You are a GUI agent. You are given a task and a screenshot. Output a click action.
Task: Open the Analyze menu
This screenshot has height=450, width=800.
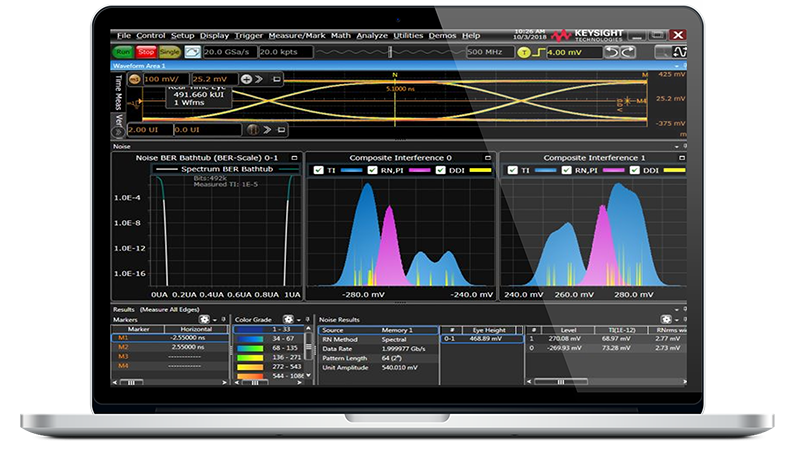(x=372, y=36)
